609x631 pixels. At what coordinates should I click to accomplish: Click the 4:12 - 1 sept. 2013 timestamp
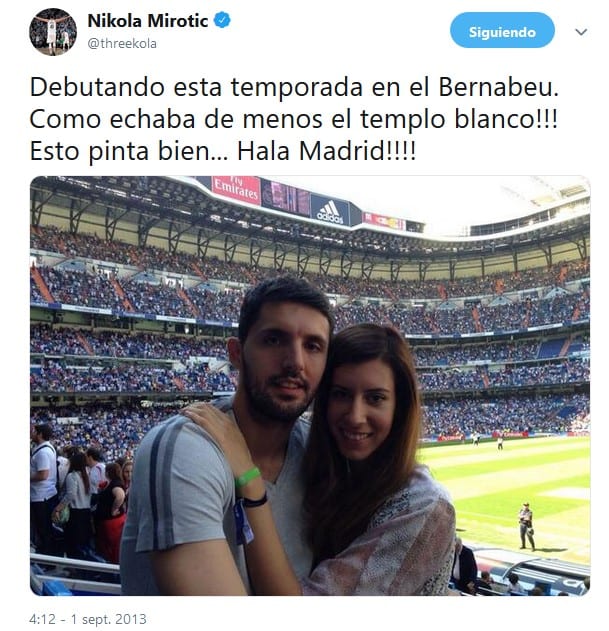[88, 619]
